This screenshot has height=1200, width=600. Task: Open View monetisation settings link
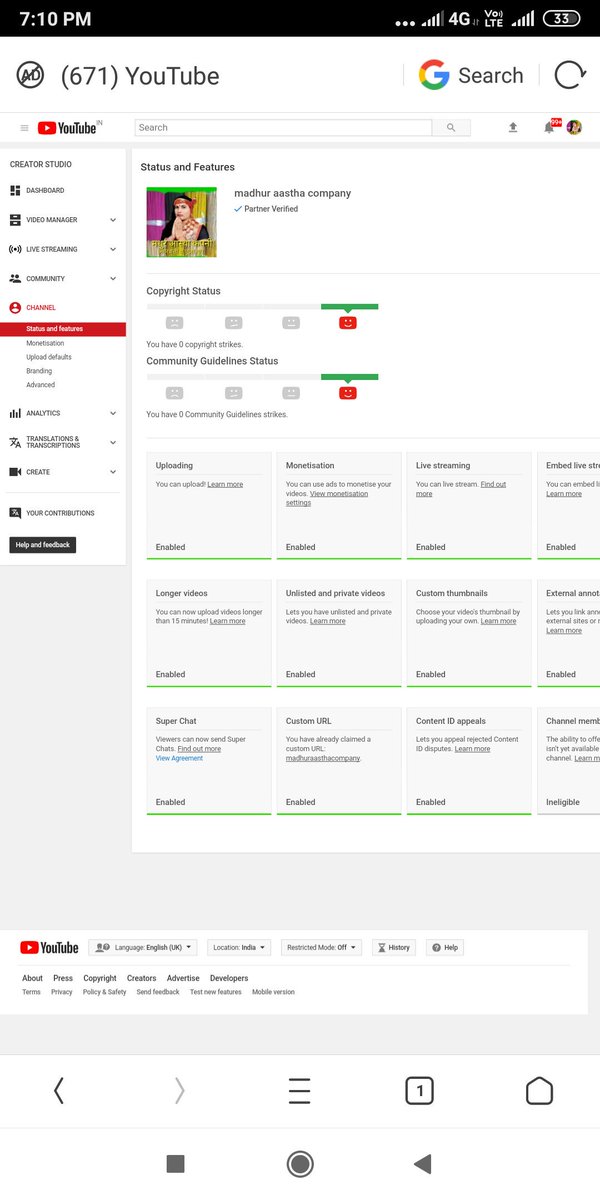coord(326,498)
